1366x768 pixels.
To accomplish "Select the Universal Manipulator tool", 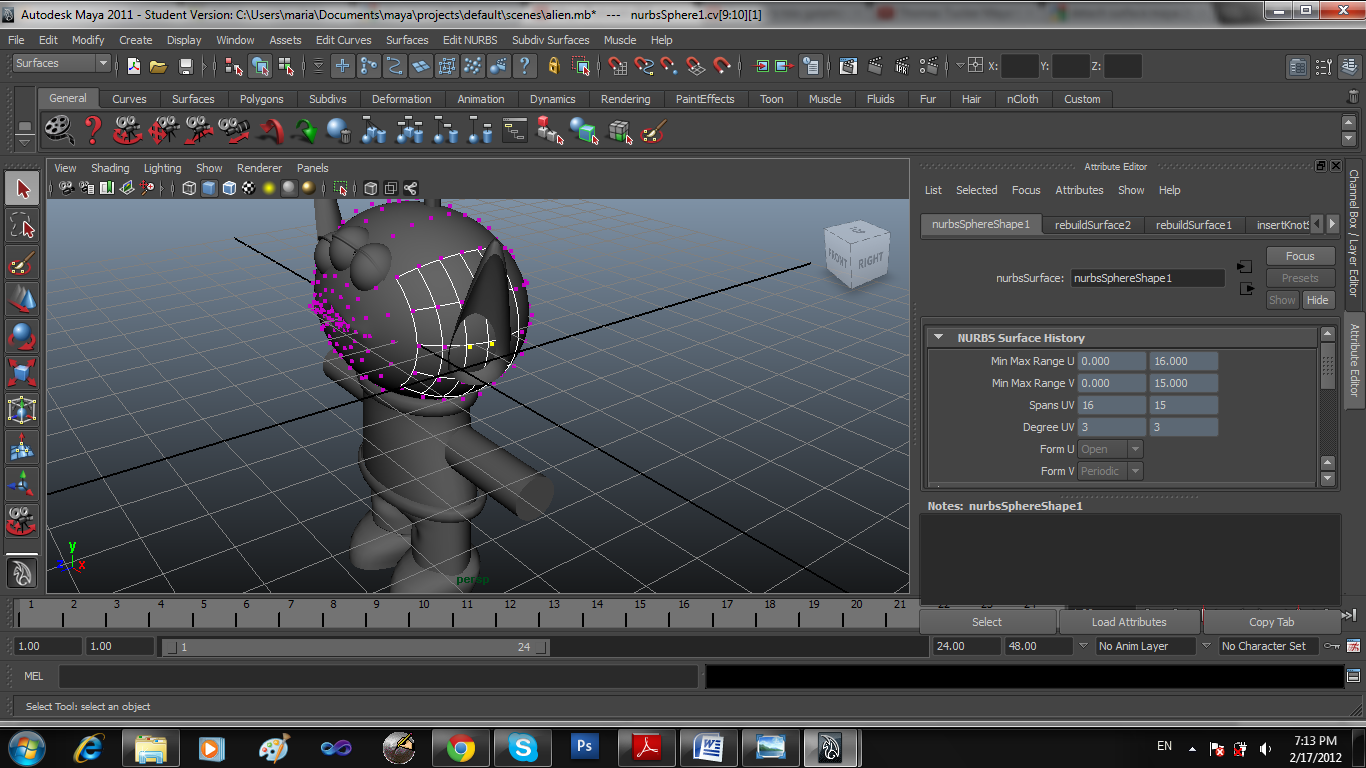I will pos(22,410).
